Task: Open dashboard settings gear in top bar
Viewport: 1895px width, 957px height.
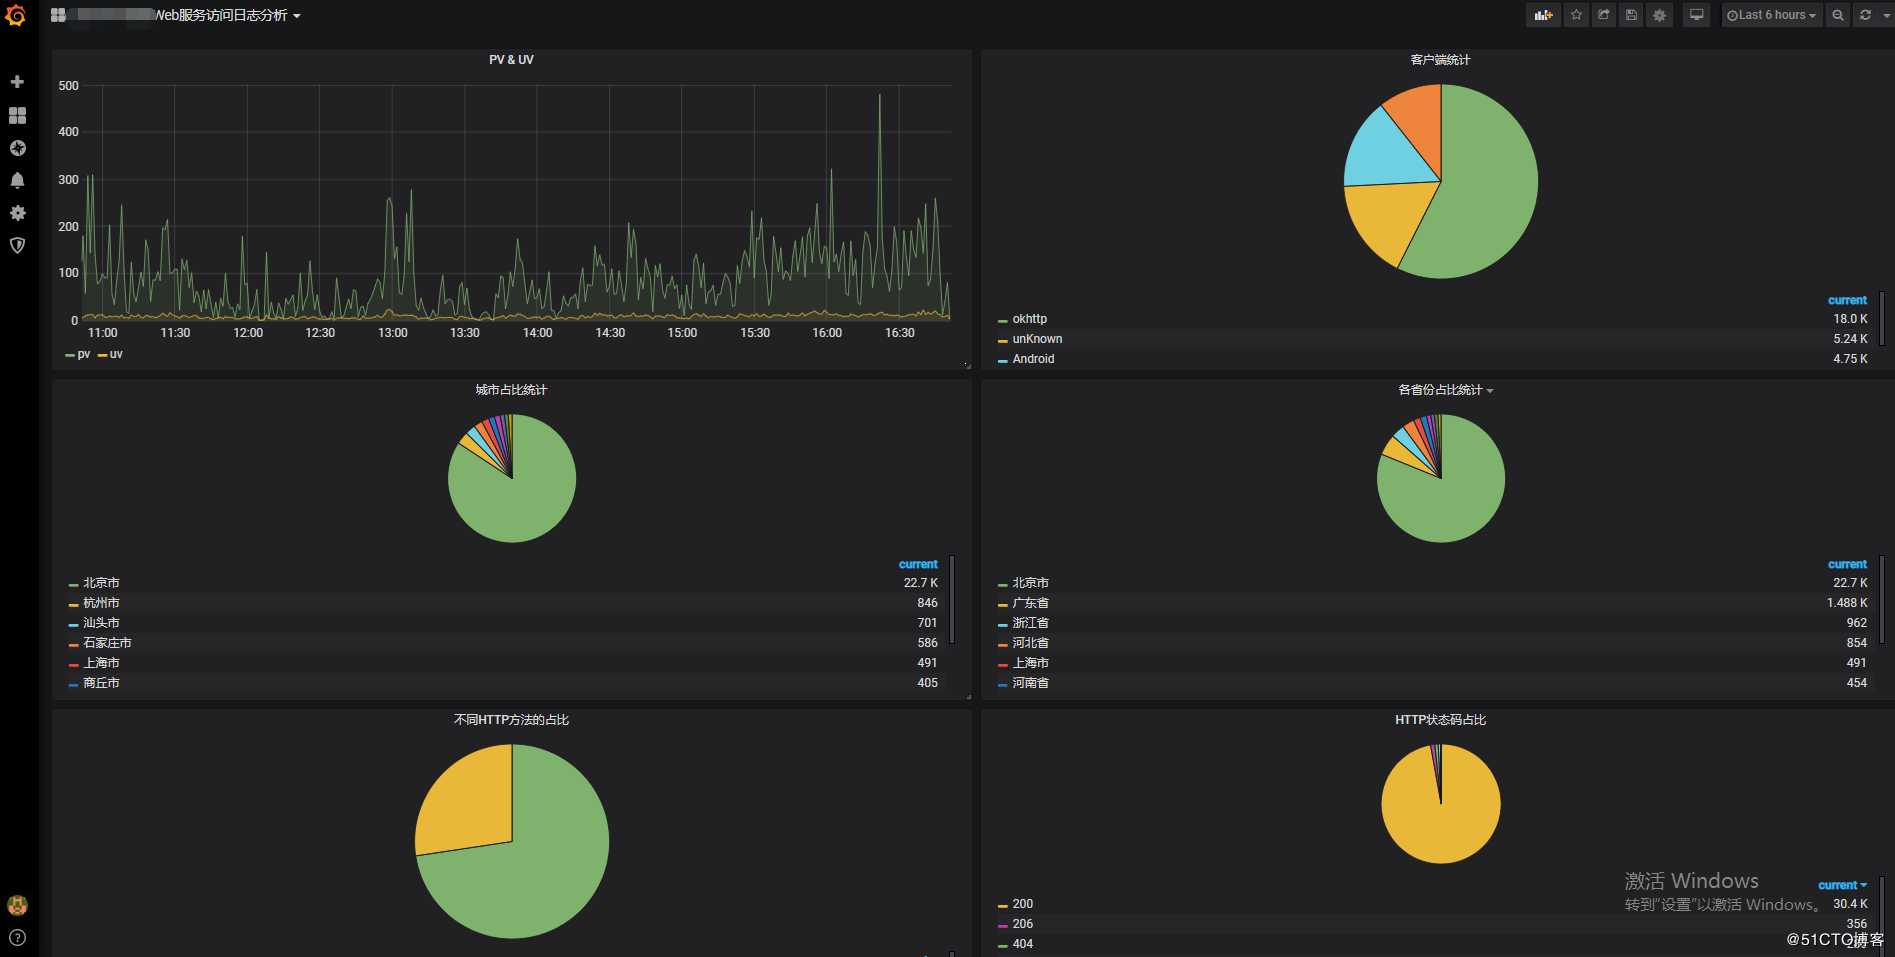Action: (x=1659, y=15)
